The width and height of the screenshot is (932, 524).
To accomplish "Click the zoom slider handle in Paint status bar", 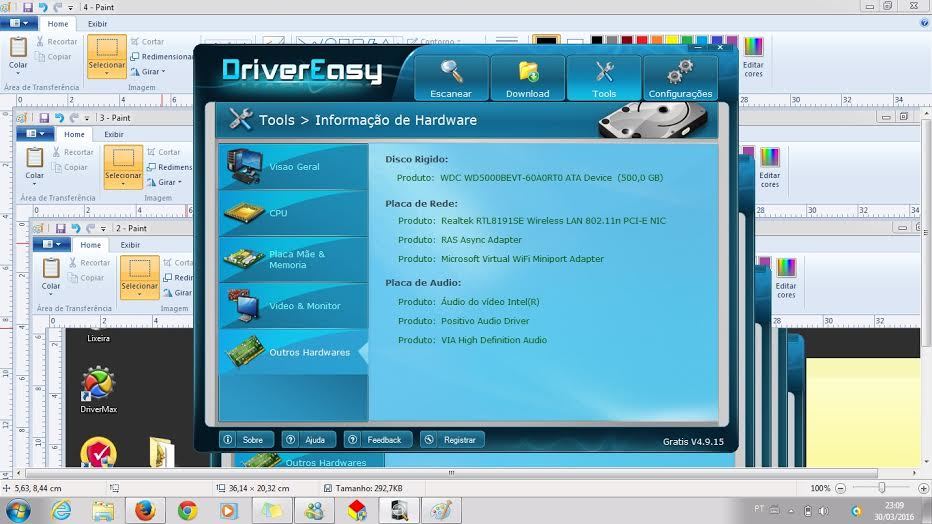I will coord(881,488).
